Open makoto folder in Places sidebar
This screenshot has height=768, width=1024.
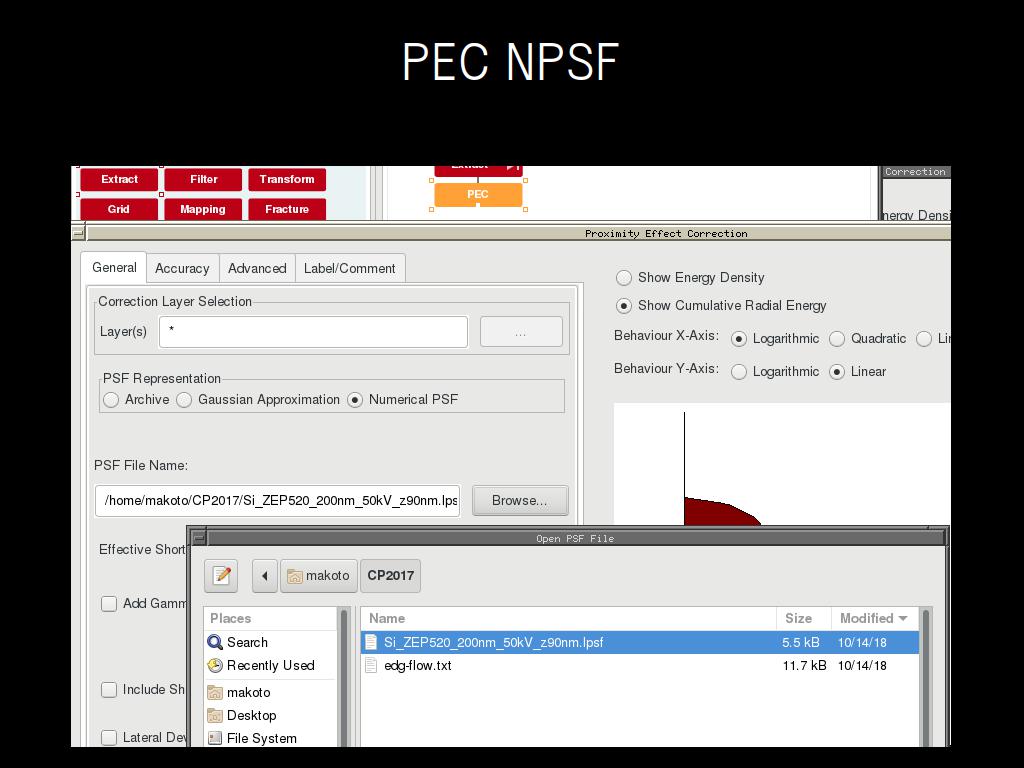[248, 692]
